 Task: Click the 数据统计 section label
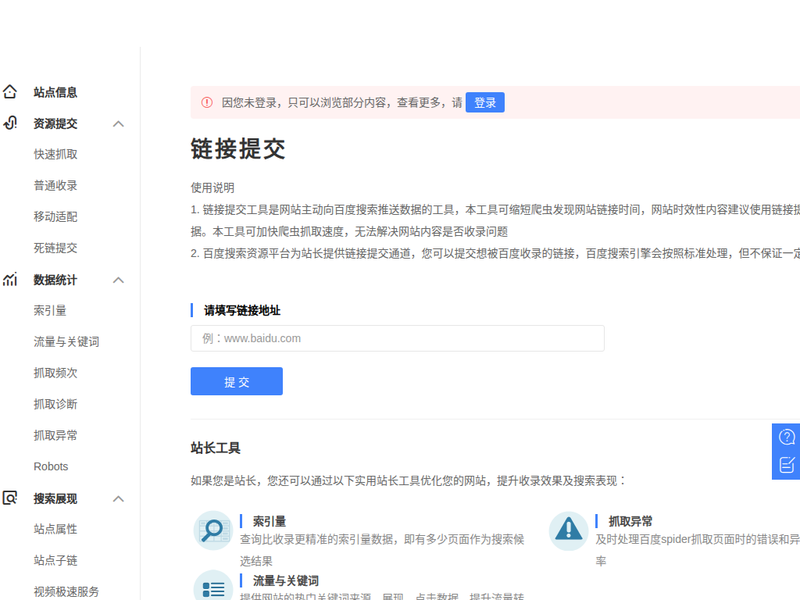tap(55, 280)
